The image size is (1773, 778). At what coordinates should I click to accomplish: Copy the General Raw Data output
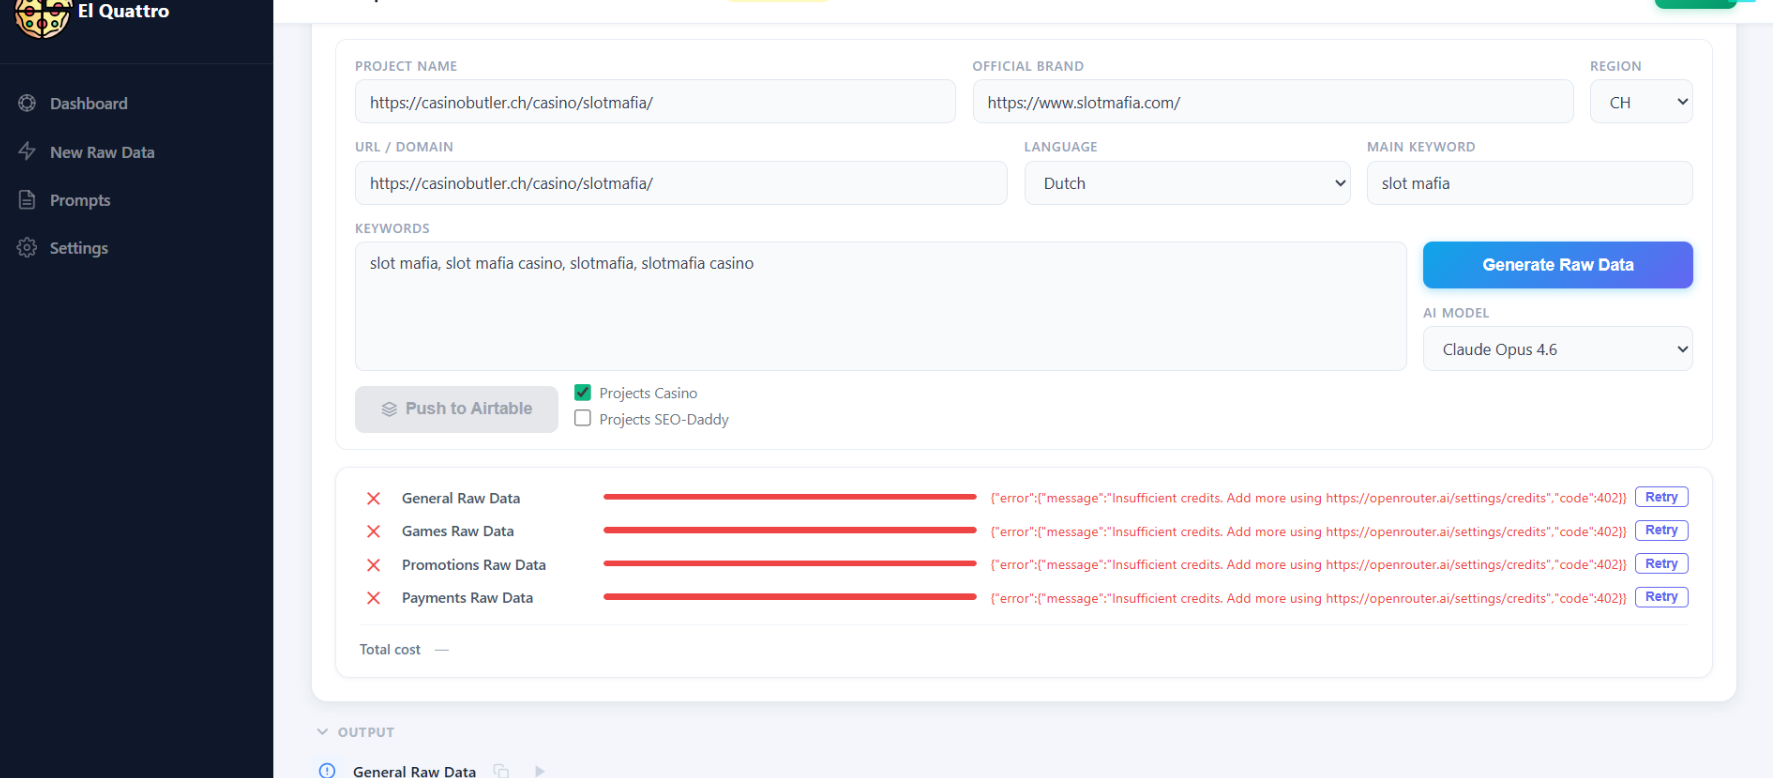coord(501,771)
